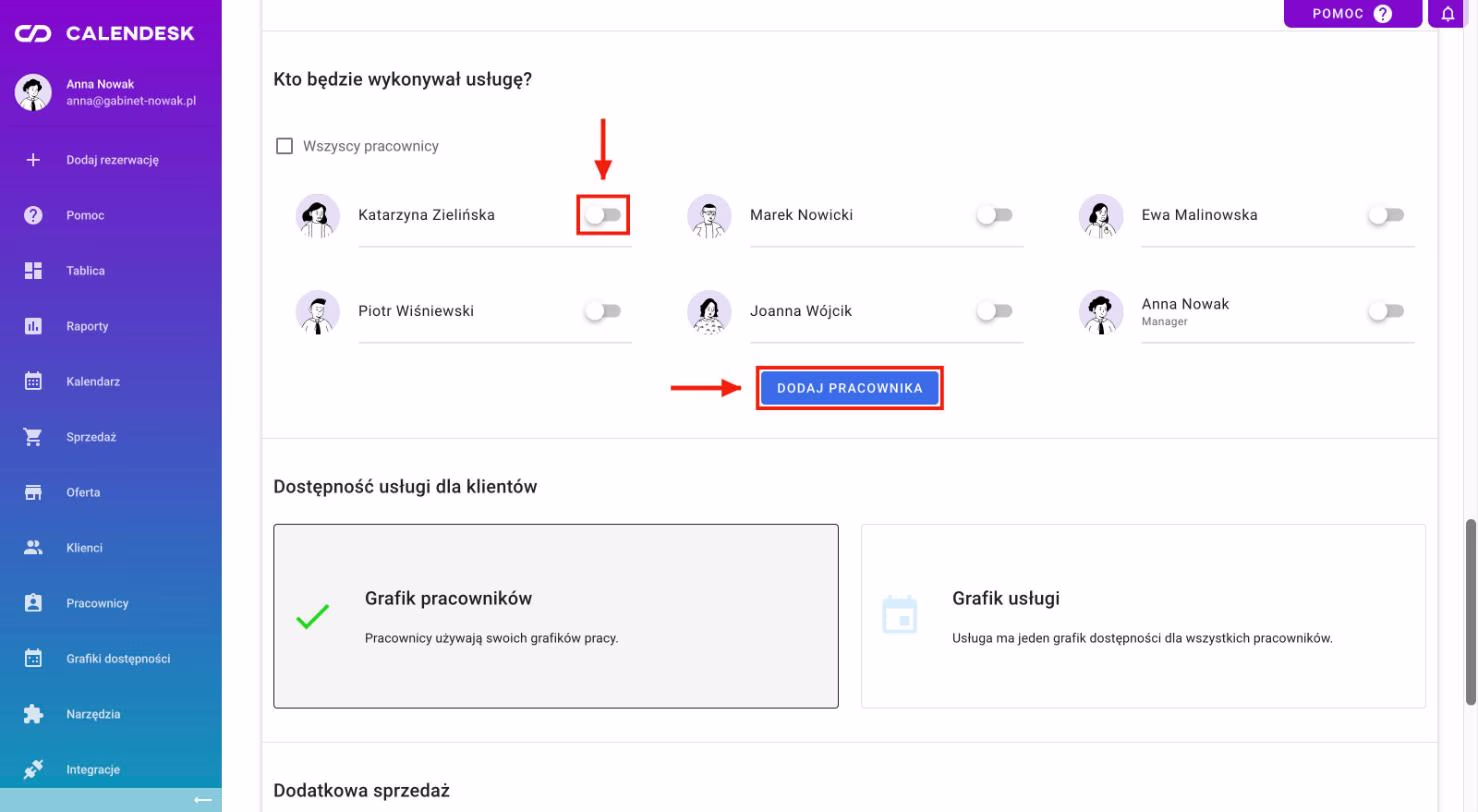Enable the toggle for Marek Nowicki
The height and width of the screenshot is (812, 1478).
(995, 215)
